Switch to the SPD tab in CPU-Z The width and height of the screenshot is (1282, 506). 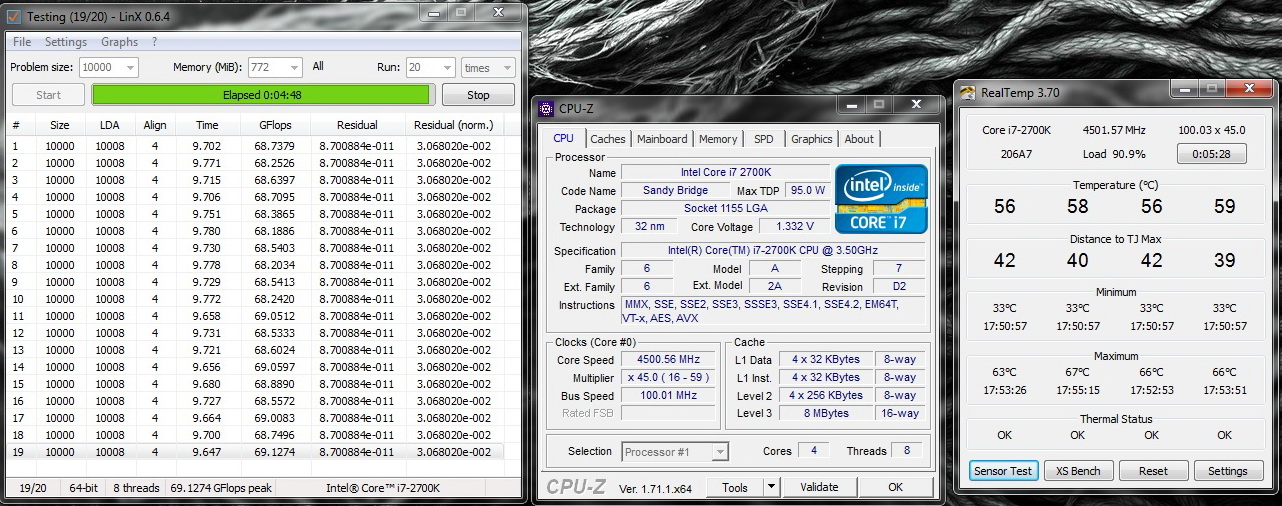764,139
